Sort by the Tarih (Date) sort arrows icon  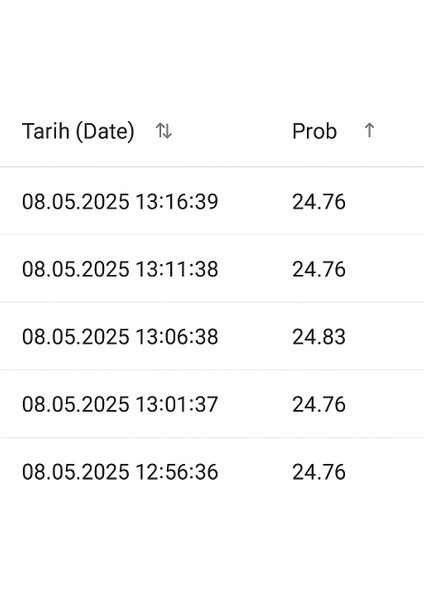click(x=163, y=131)
